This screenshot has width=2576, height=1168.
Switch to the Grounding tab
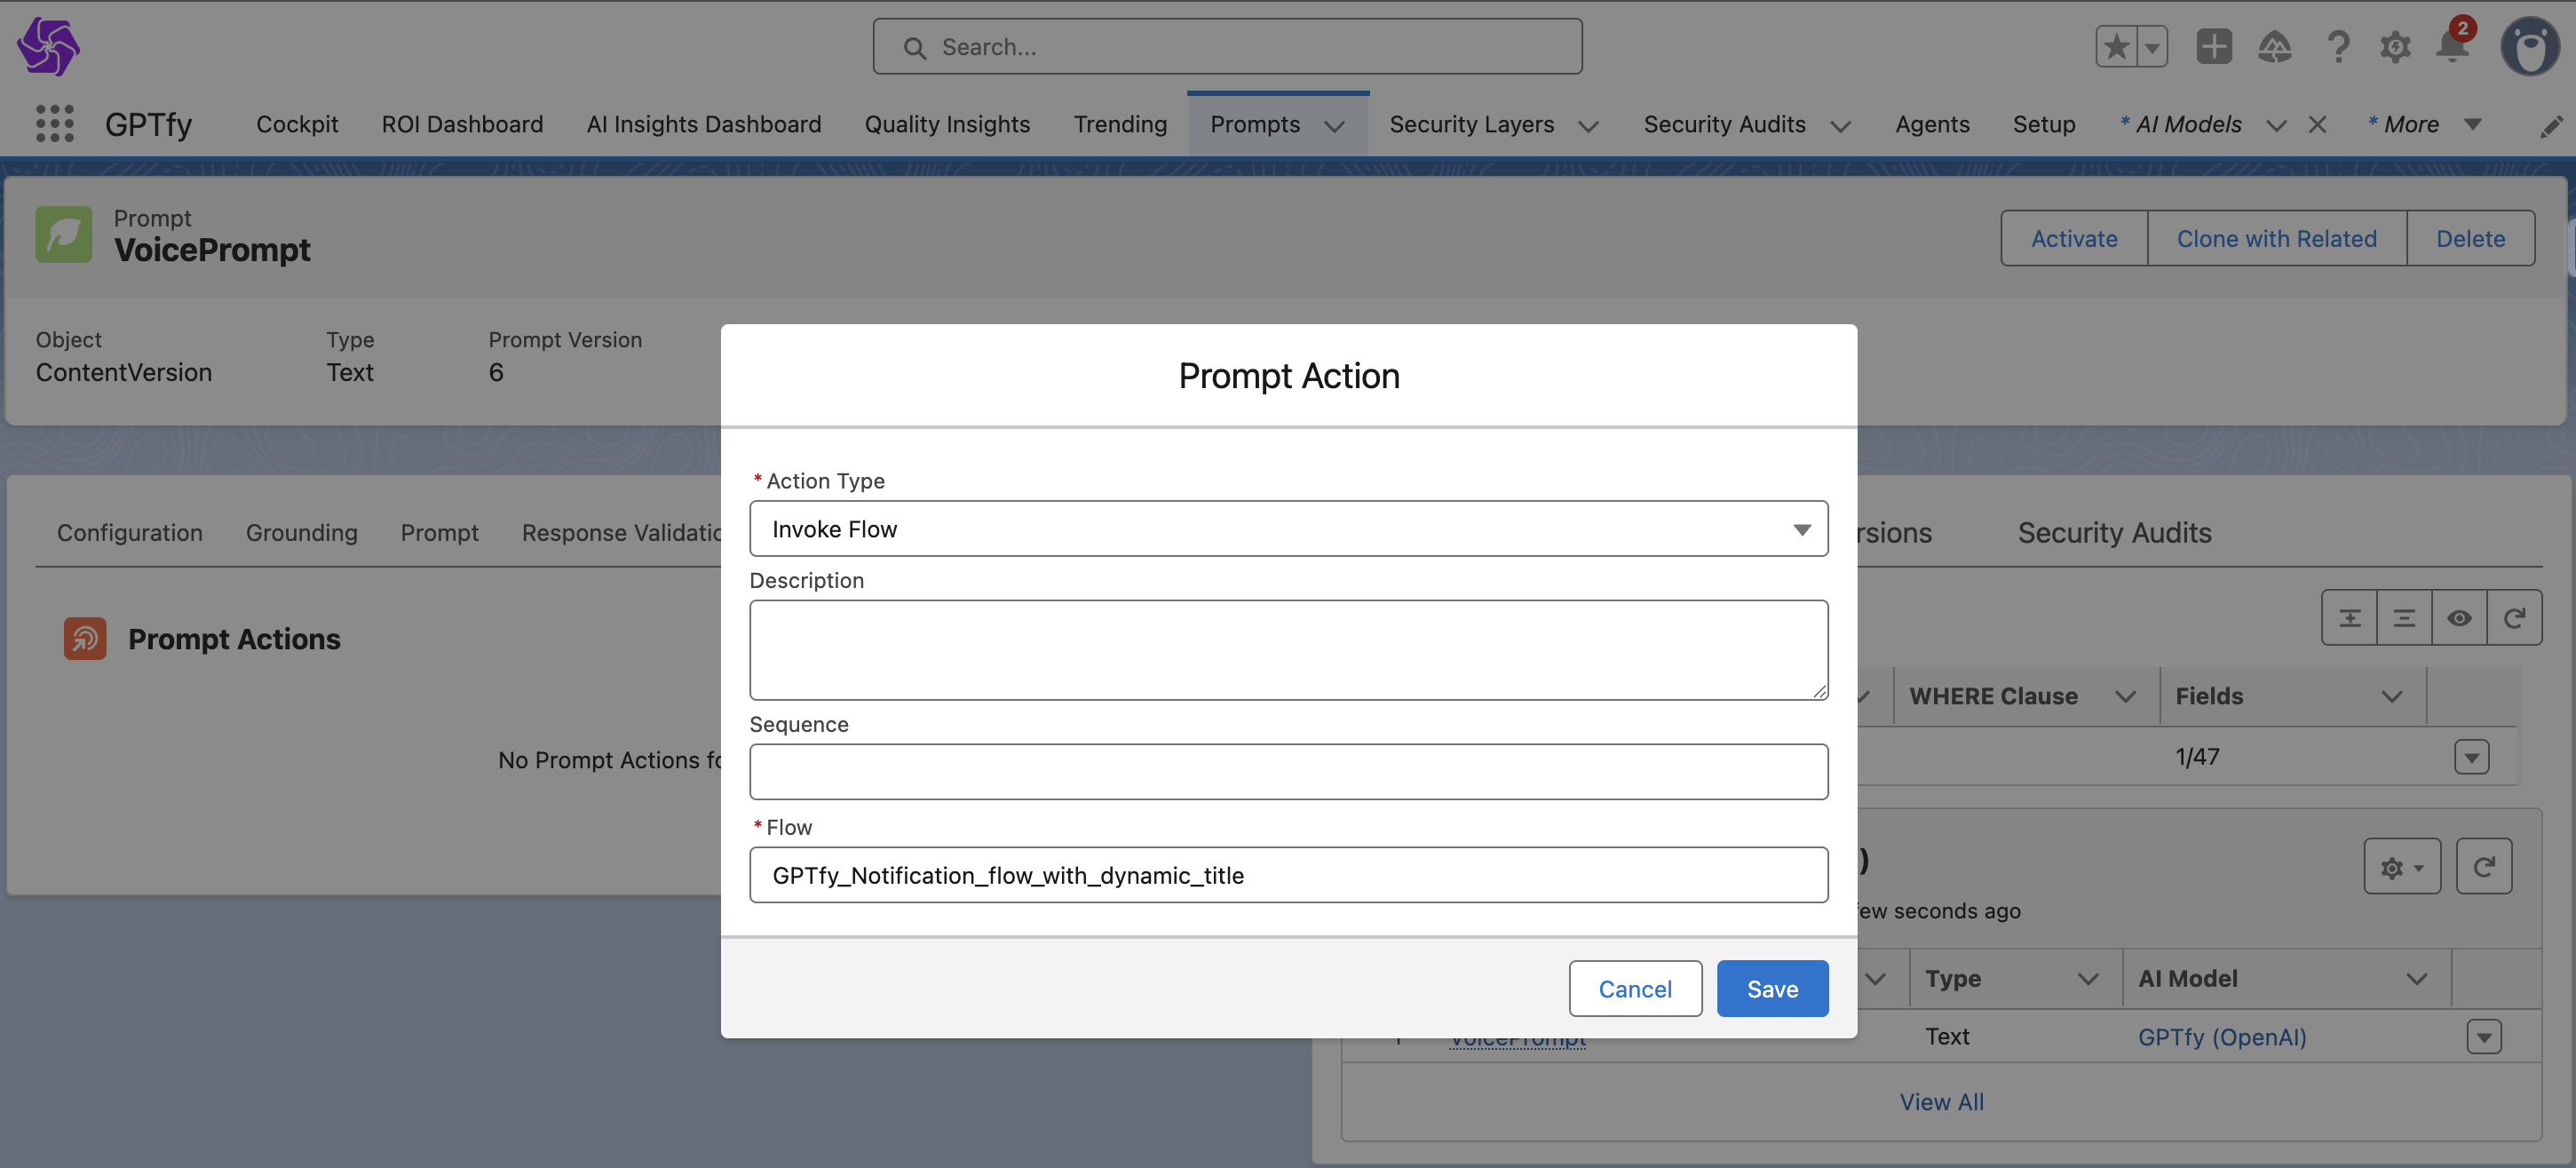(x=301, y=533)
